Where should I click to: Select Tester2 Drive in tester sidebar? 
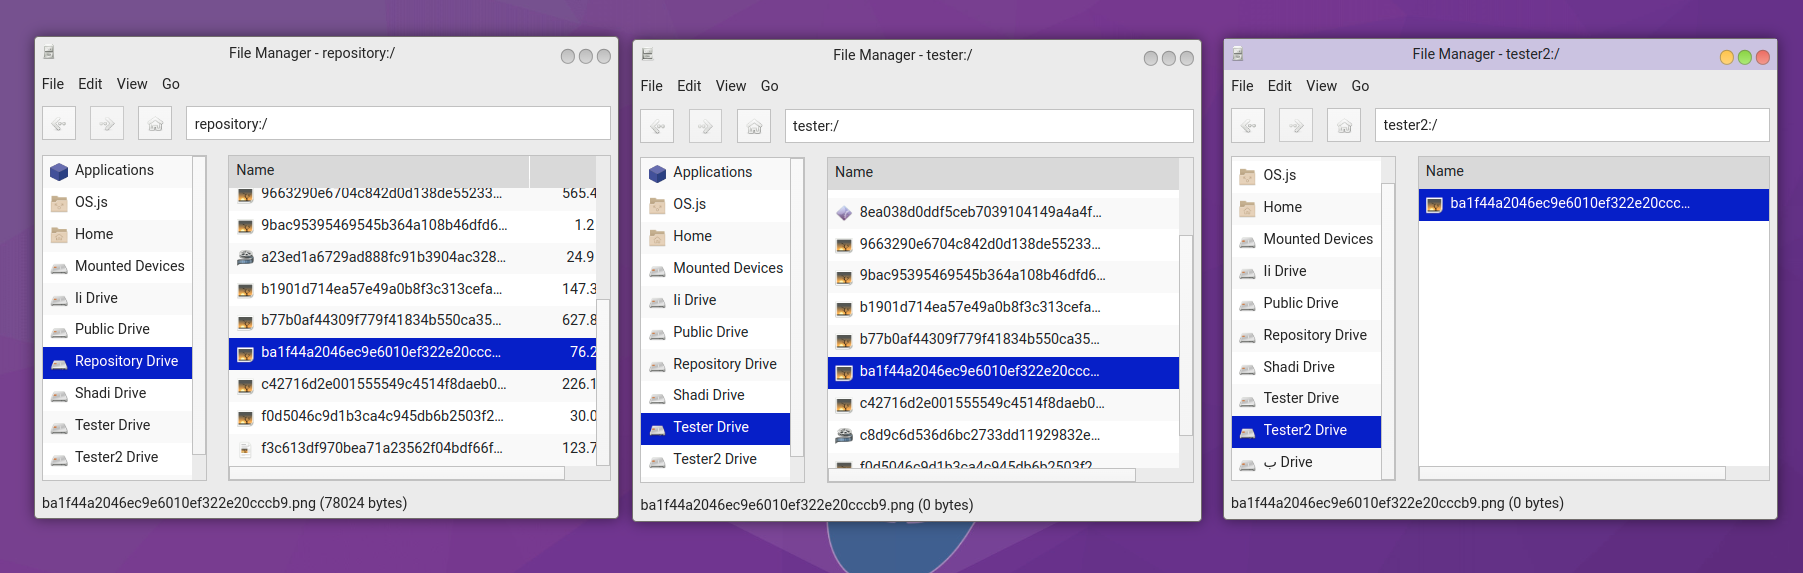pos(716,459)
